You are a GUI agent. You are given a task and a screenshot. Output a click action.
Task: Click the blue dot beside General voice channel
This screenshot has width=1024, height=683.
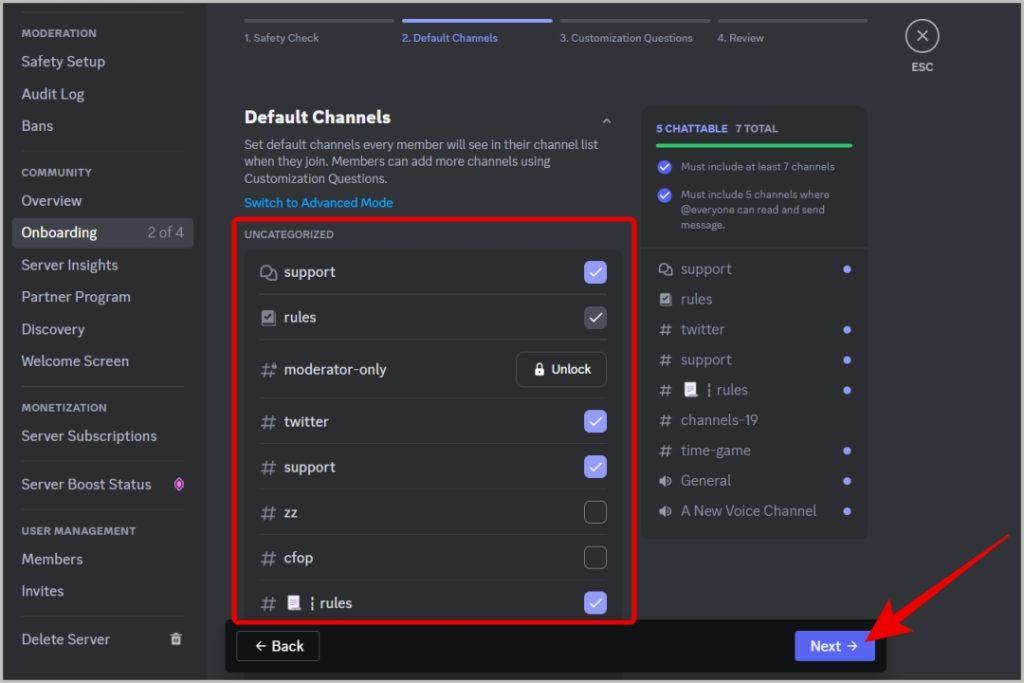click(846, 481)
